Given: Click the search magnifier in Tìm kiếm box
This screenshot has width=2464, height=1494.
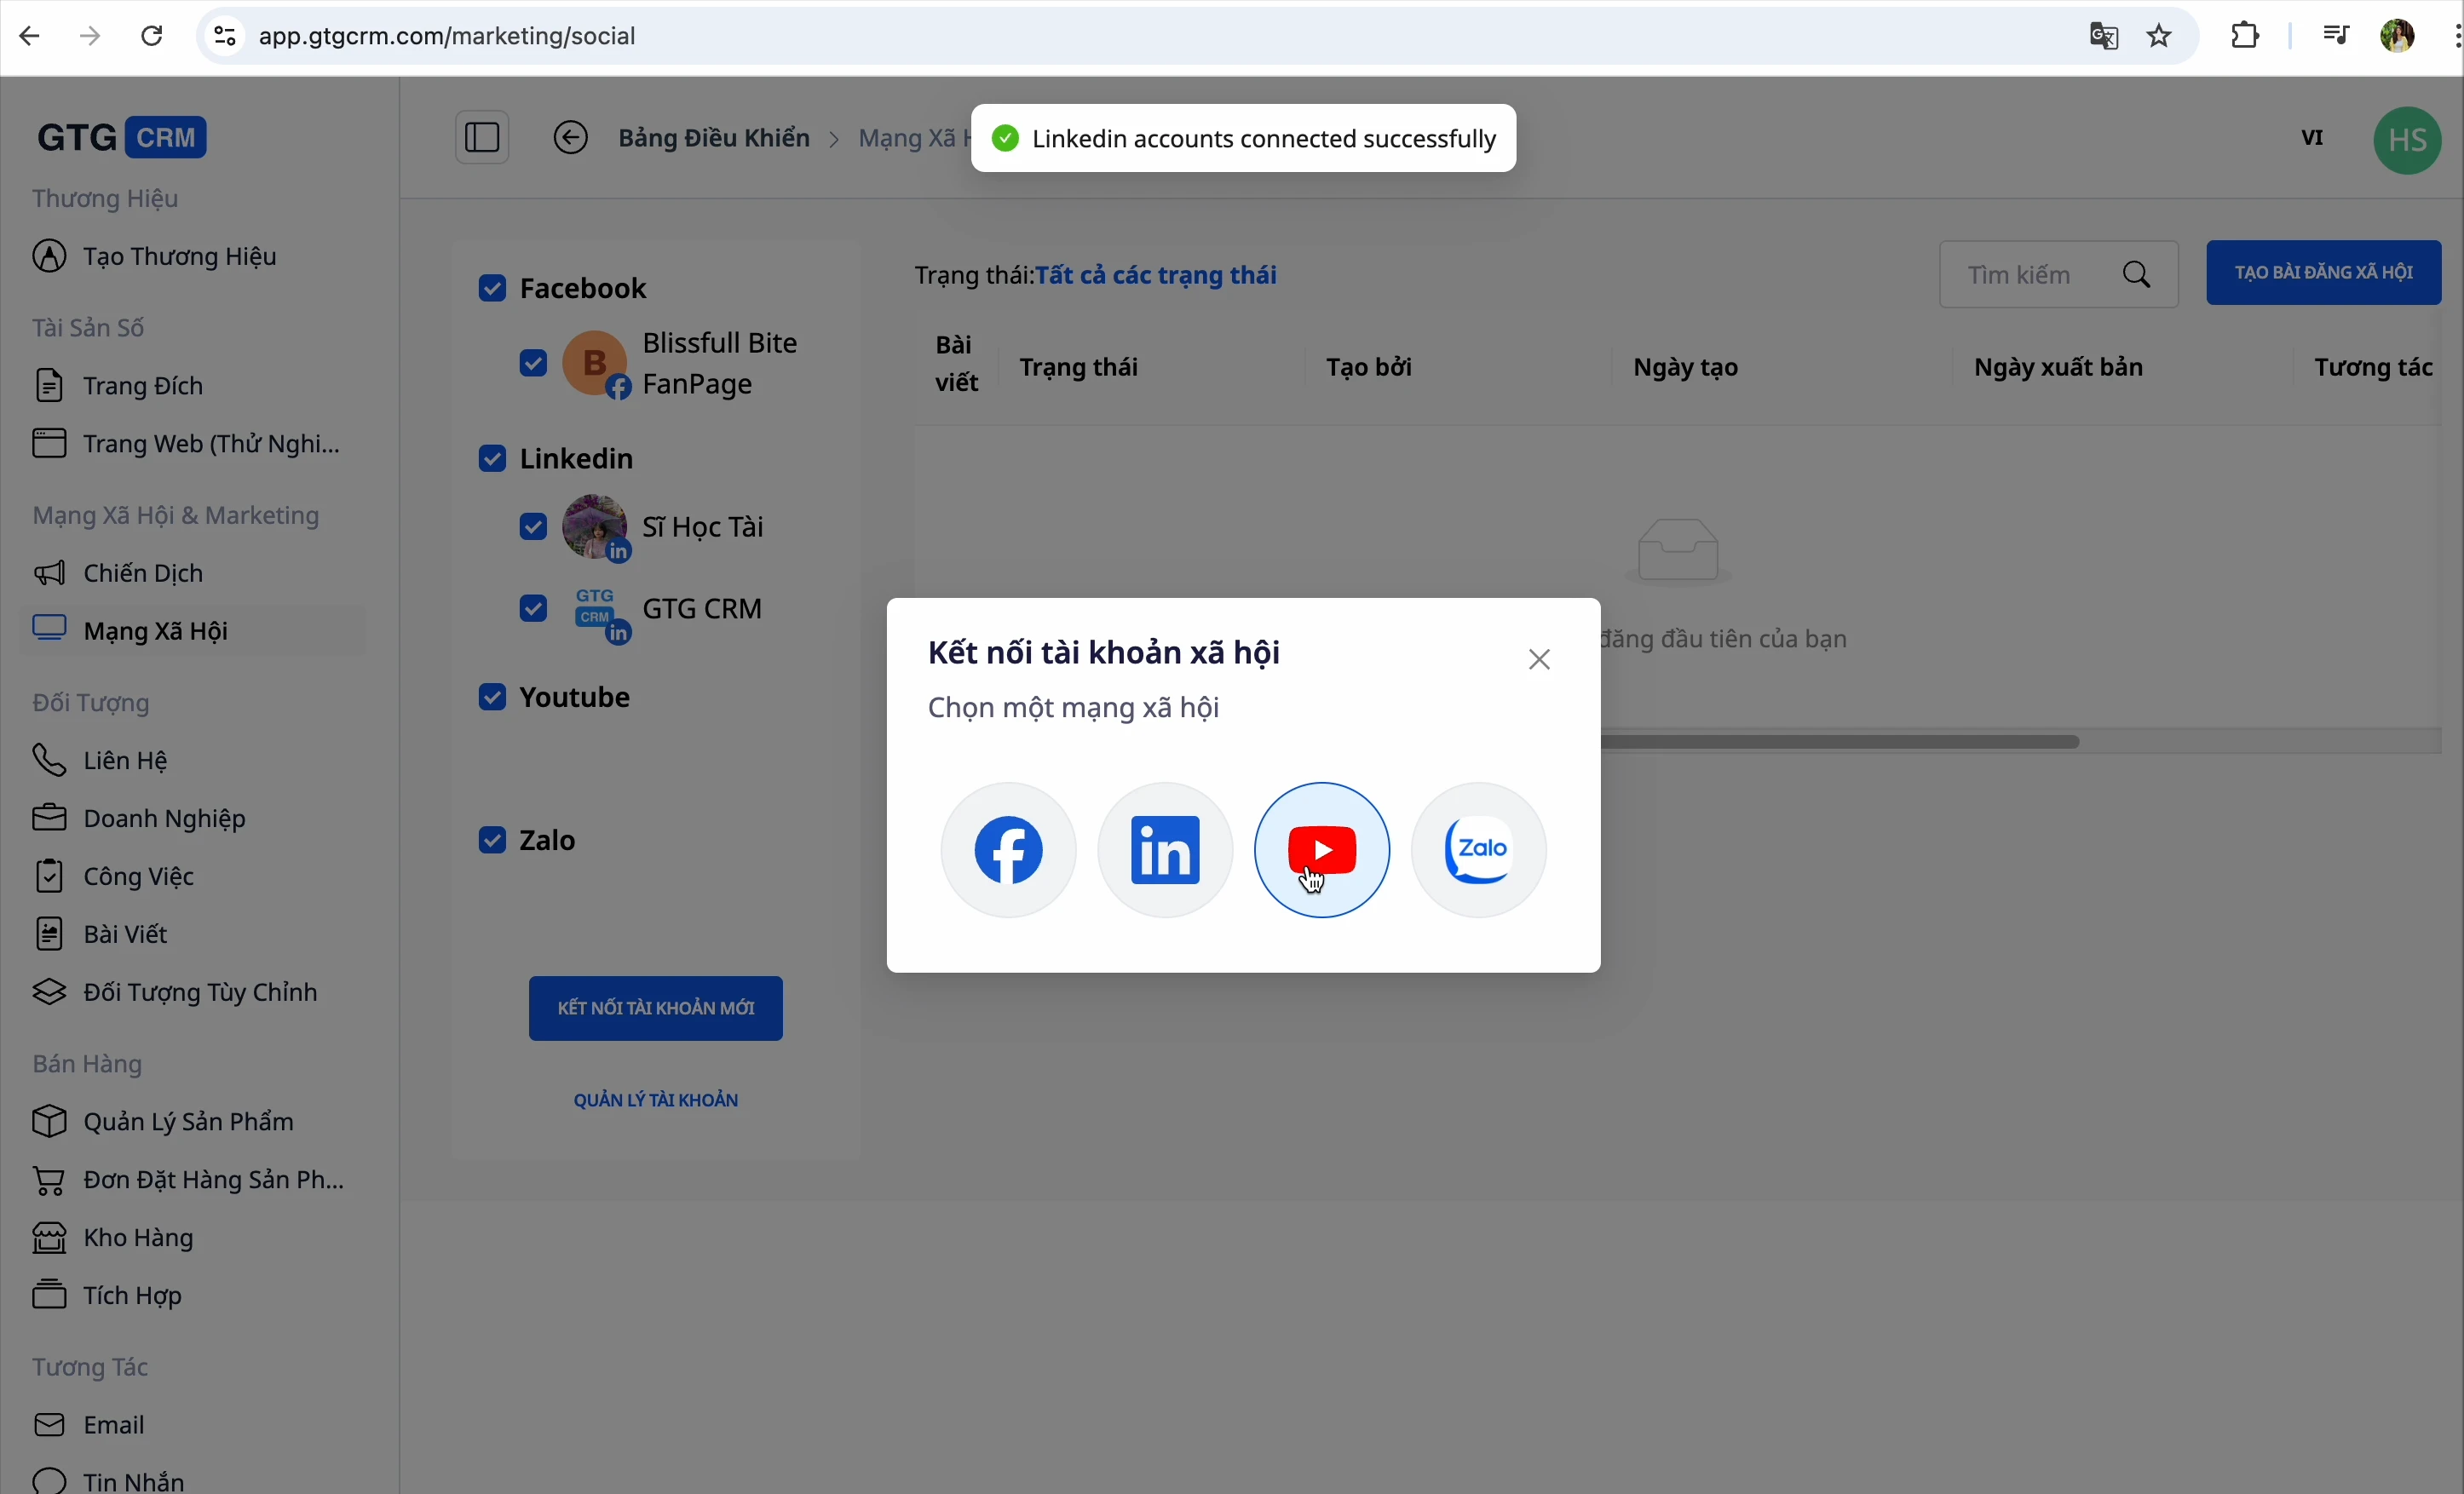Looking at the screenshot, I should [2138, 274].
